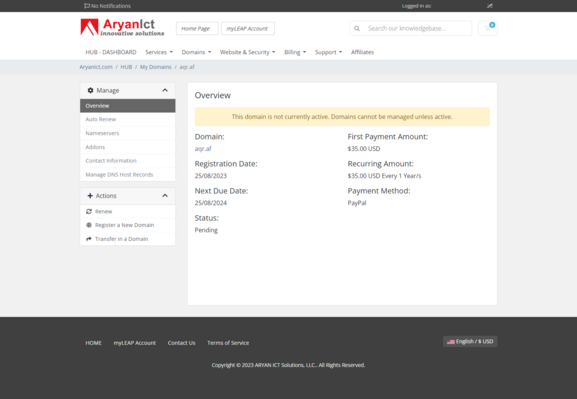Click Terms of Service footer link
577x399 pixels.
tap(228, 343)
